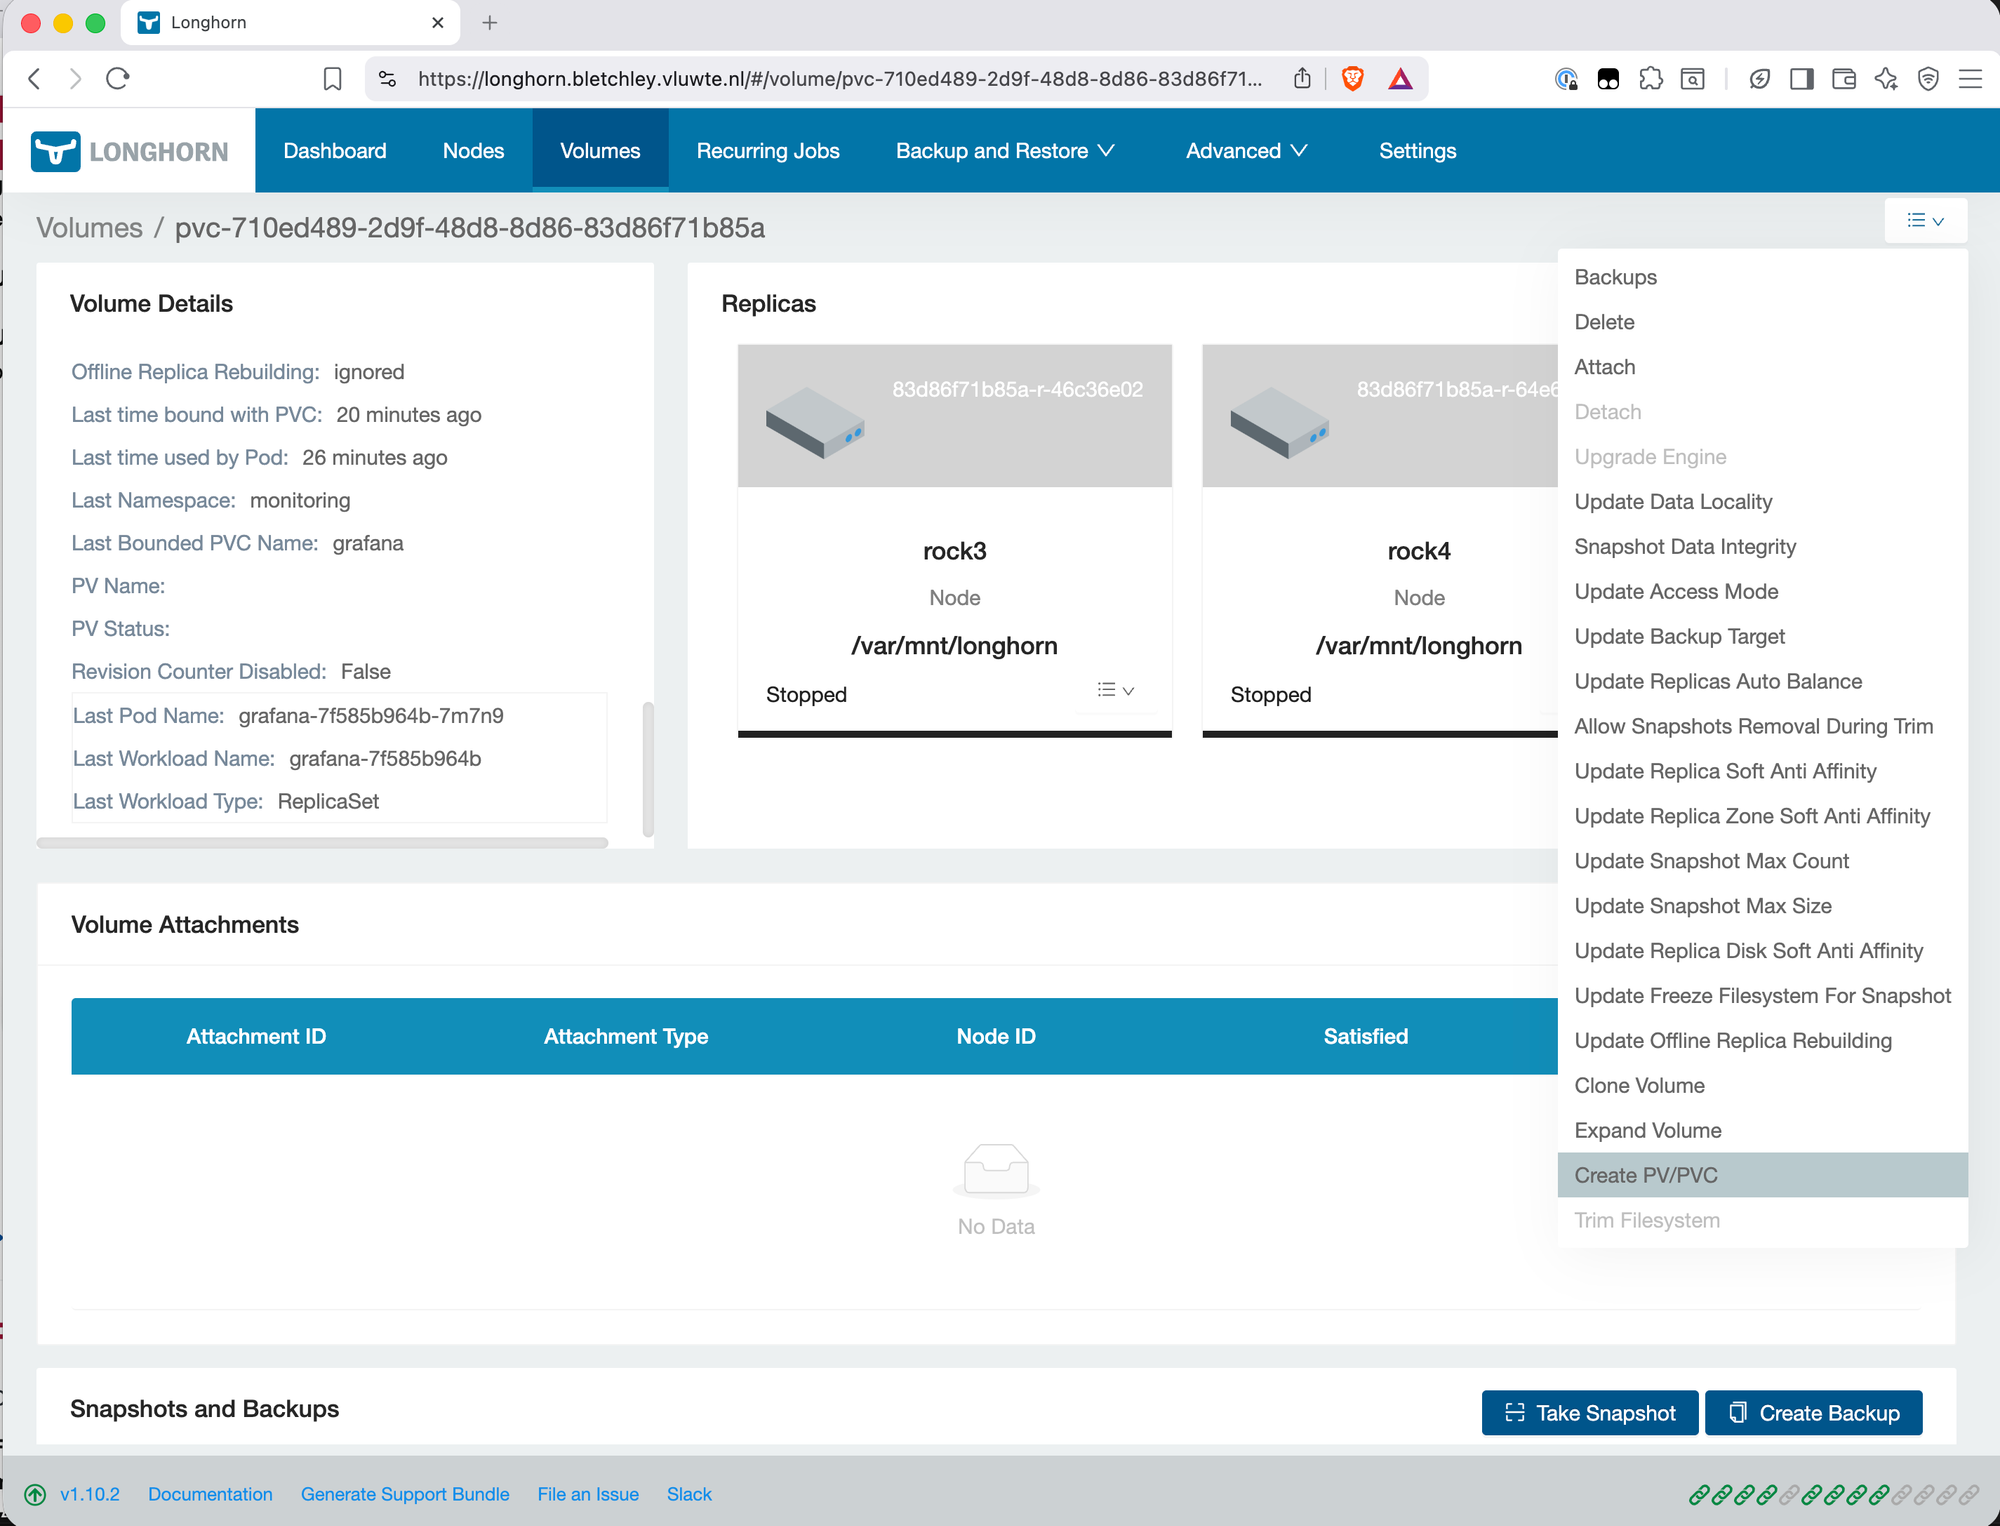Expand the rock3 replica actions menu

[x=1115, y=690]
